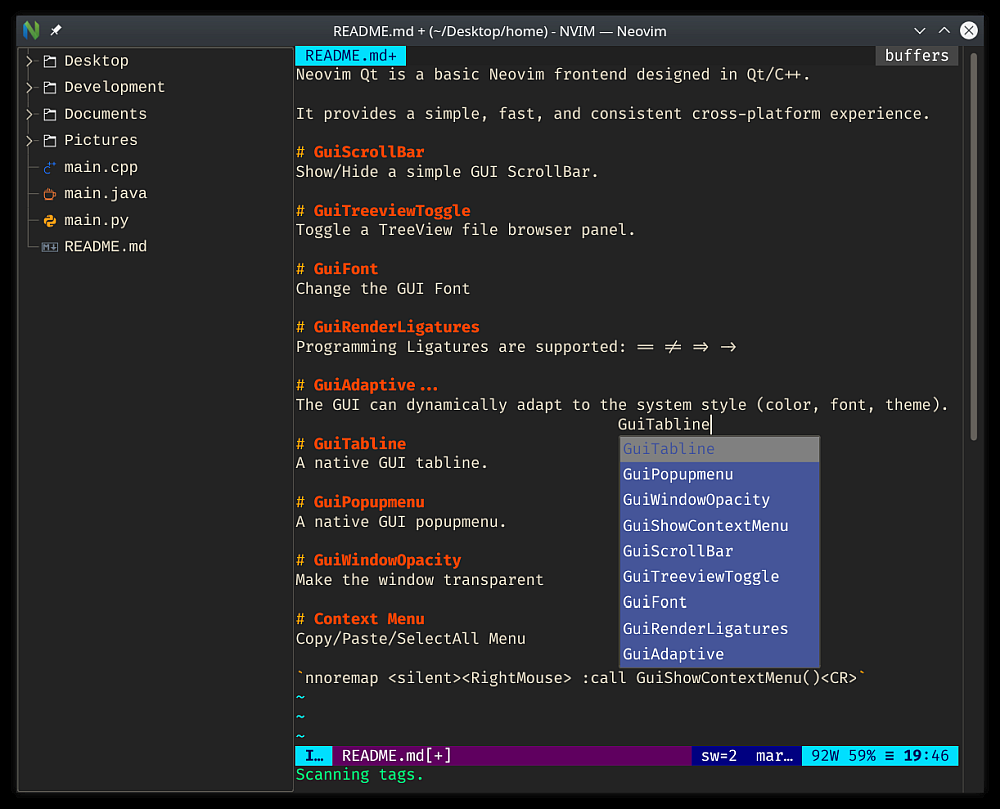Choose GuiAdaptive in completion popup
The height and width of the screenshot is (809, 1000).
719,654
